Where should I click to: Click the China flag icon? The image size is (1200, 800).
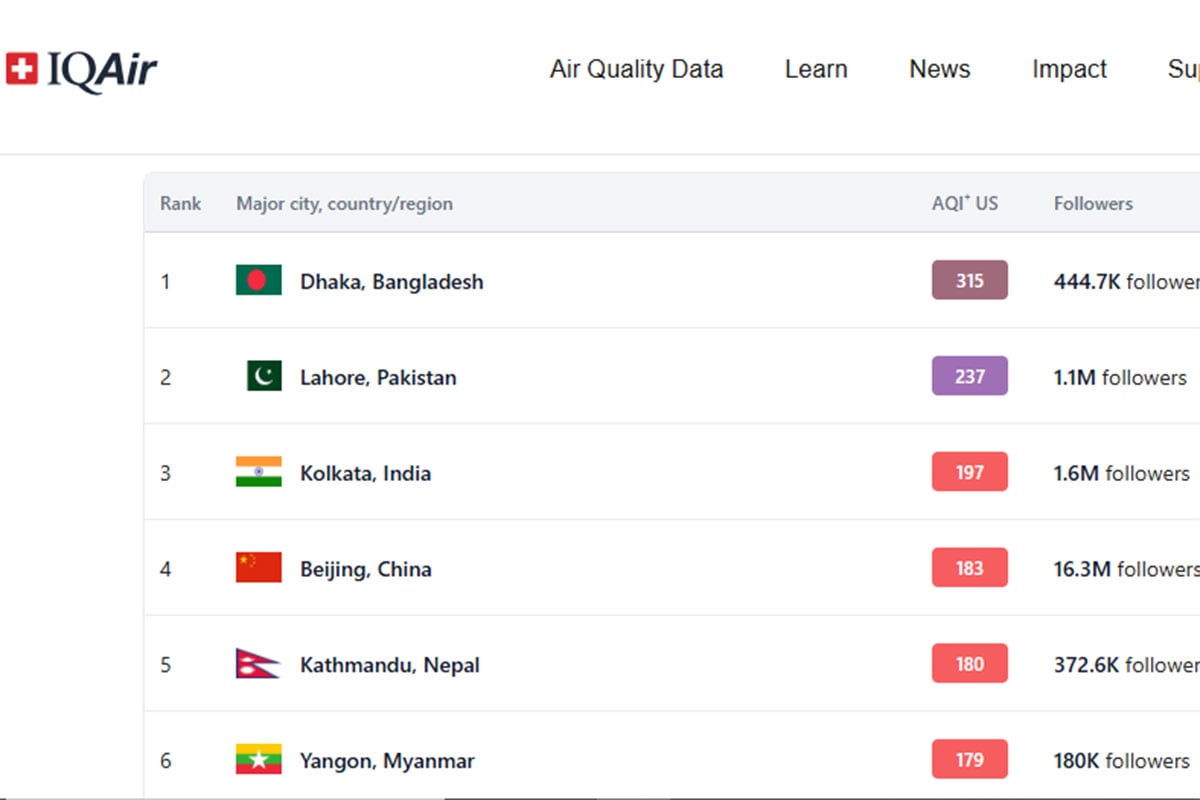click(x=258, y=568)
